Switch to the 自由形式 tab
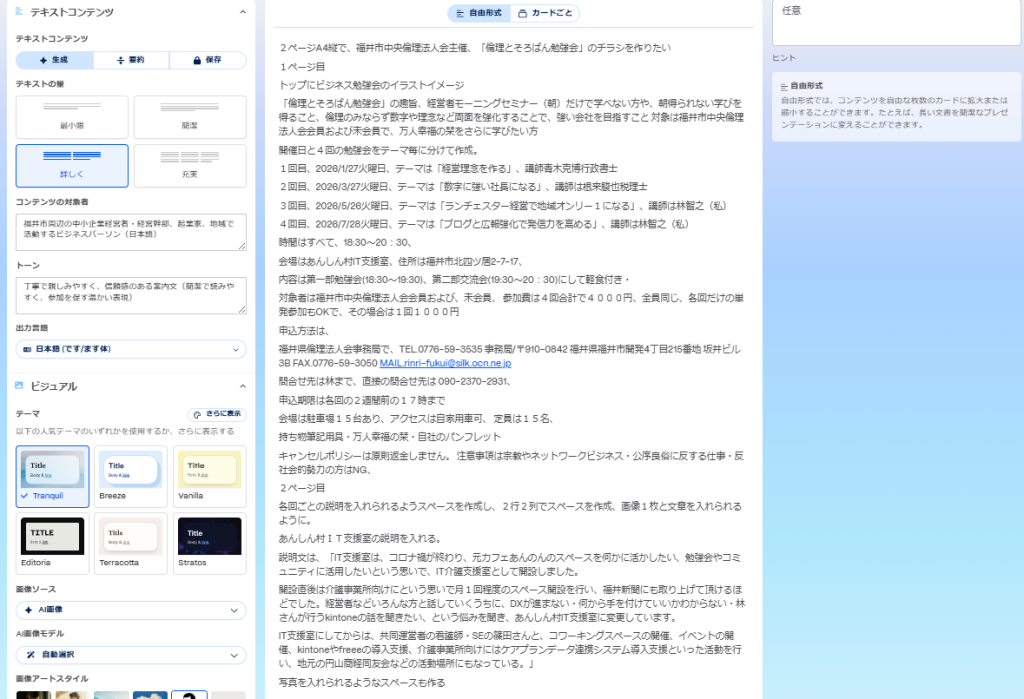The width and height of the screenshot is (1024, 699). (480, 13)
